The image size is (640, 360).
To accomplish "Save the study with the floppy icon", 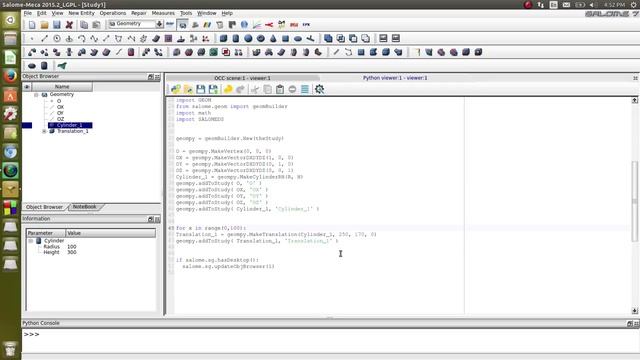I will 57,25.
